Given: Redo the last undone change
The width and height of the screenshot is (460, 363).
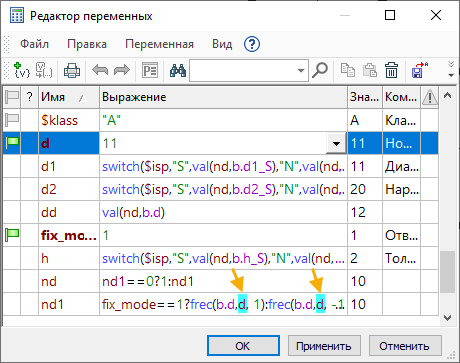Looking at the screenshot, I should (x=122, y=70).
